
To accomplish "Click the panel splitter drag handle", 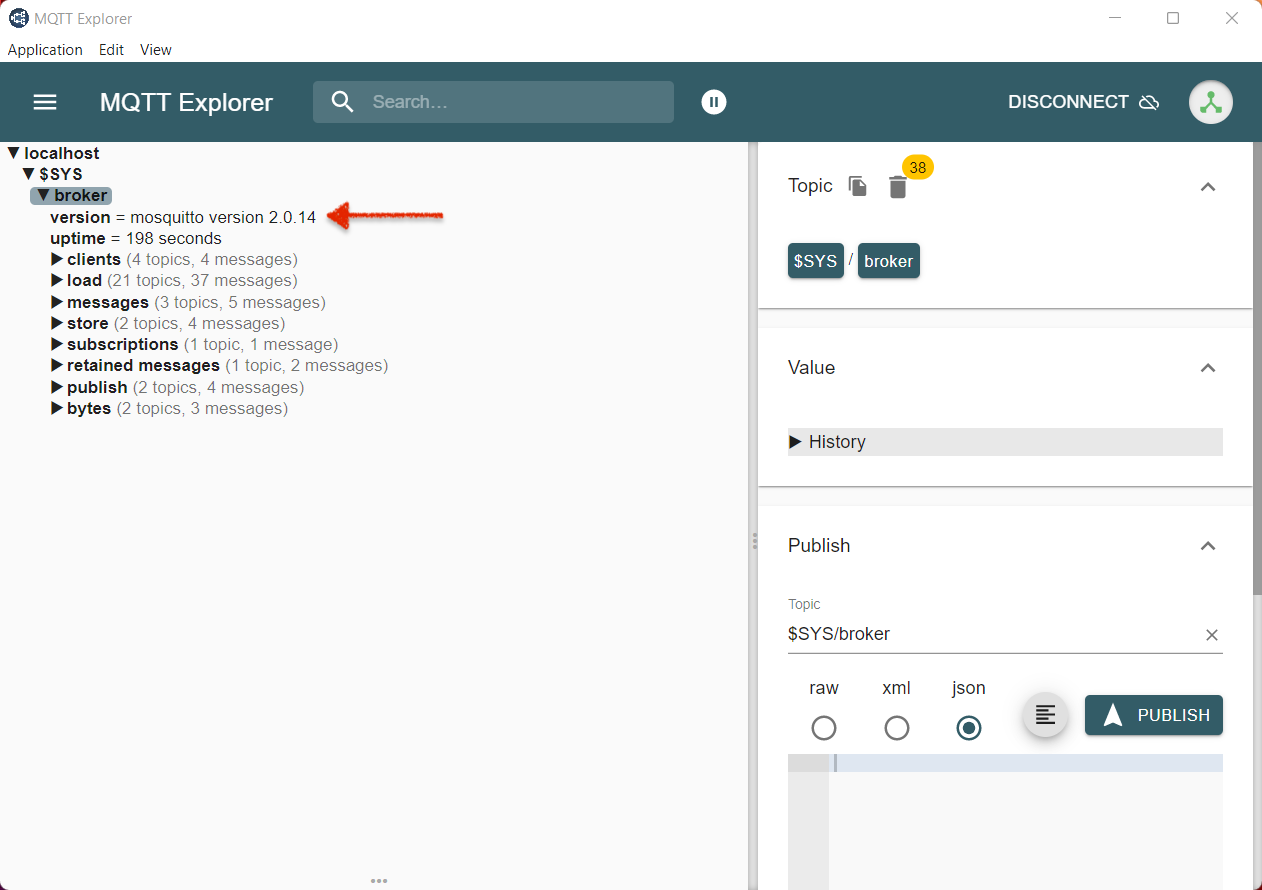I will click(x=754, y=541).
